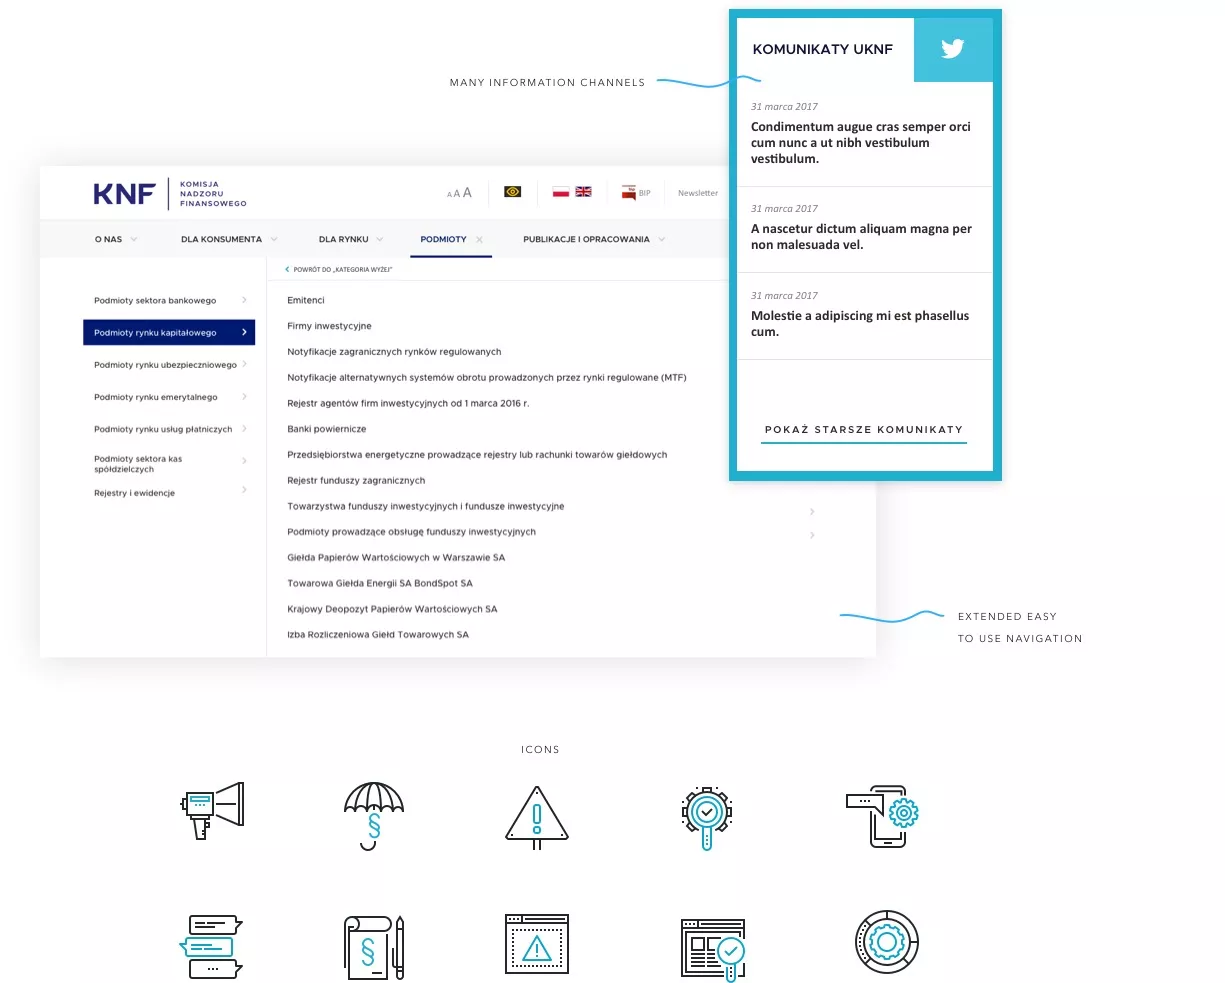This screenshot has height=983, width=1225.
Task: Expand the O NAS dropdown menu
Action: pyautogui.click(x=115, y=240)
